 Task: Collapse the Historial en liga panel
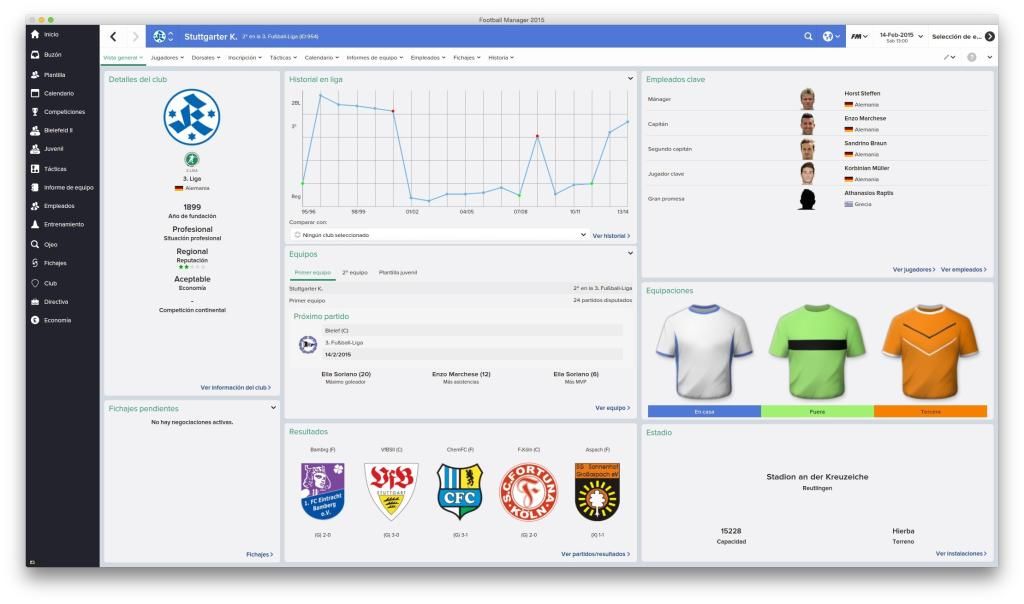coord(630,78)
